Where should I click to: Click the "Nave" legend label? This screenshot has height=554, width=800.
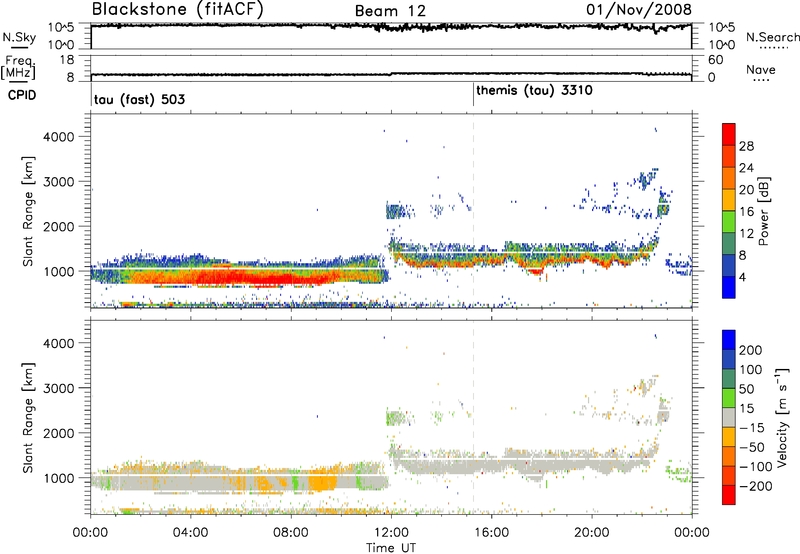pos(760,70)
